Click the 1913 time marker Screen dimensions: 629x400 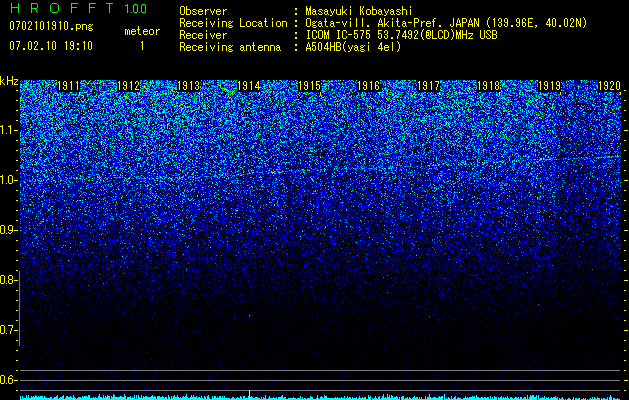[189, 86]
